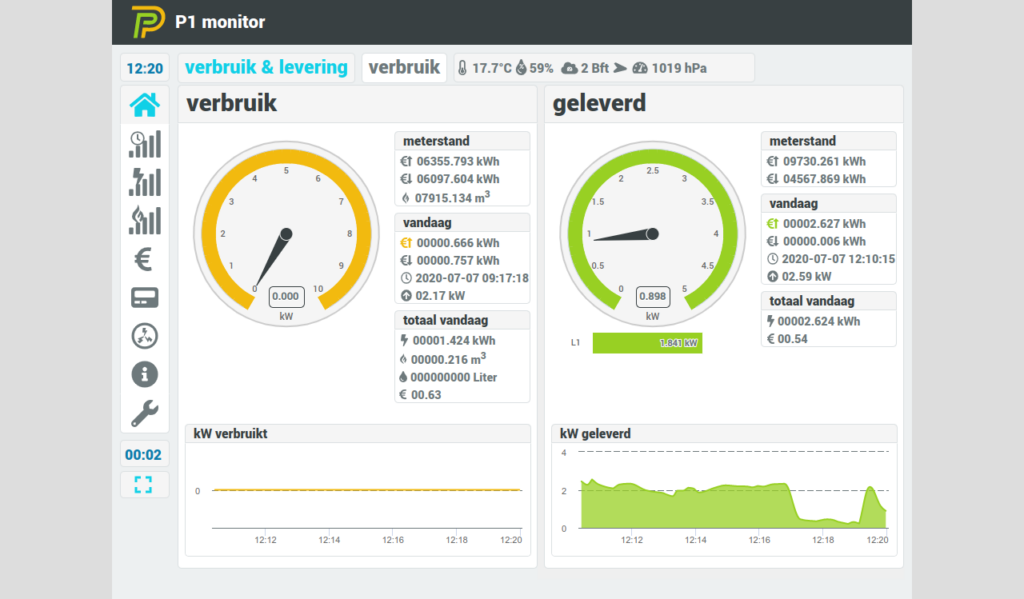Click the clock icon beside 2020-07-07 12:10:15

click(x=773, y=259)
